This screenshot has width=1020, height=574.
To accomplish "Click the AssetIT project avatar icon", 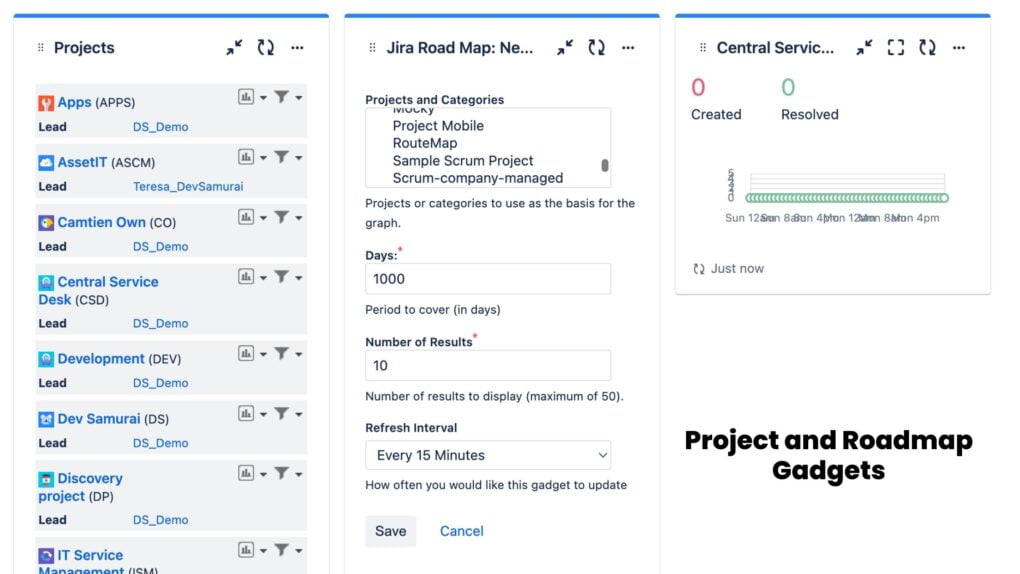I will pyautogui.click(x=46, y=163).
